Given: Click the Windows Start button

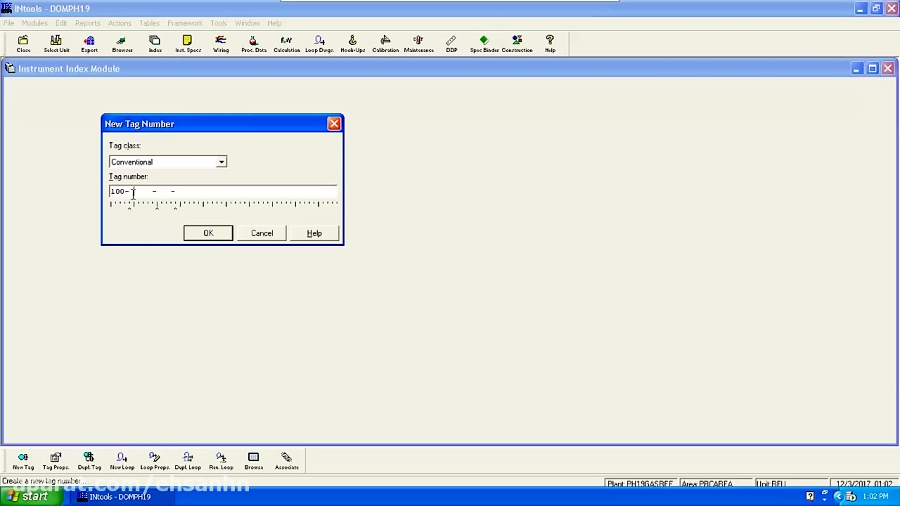Looking at the screenshot, I should pyautogui.click(x=31, y=496).
